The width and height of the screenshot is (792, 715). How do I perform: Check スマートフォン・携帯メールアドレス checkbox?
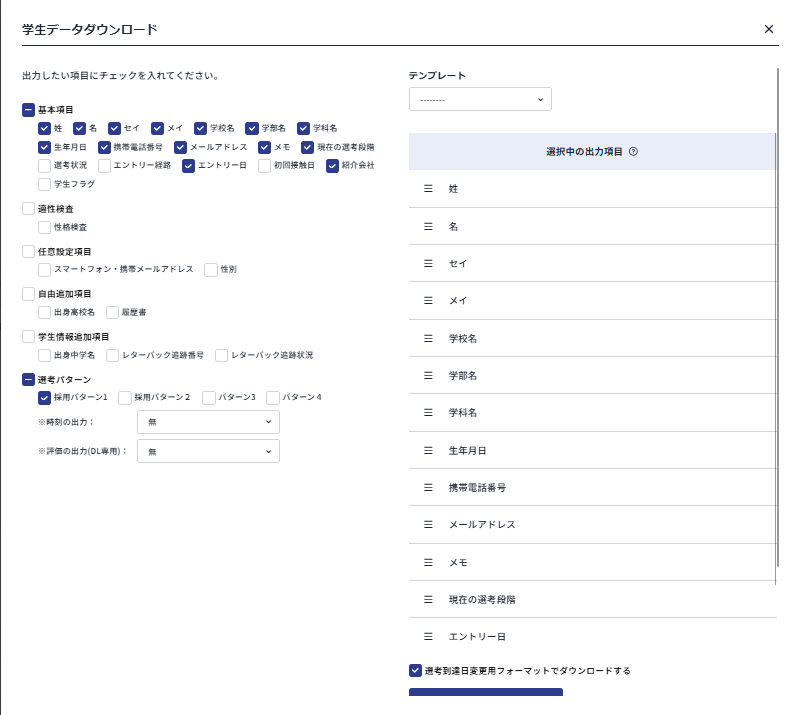pos(44,270)
